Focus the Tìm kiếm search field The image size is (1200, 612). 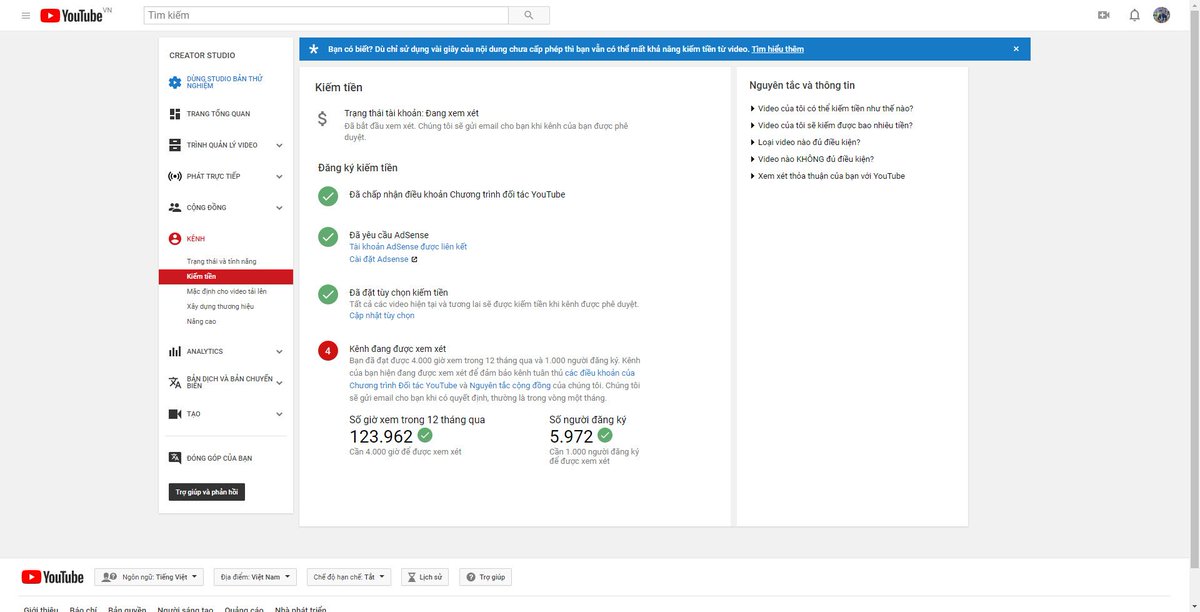coord(326,15)
